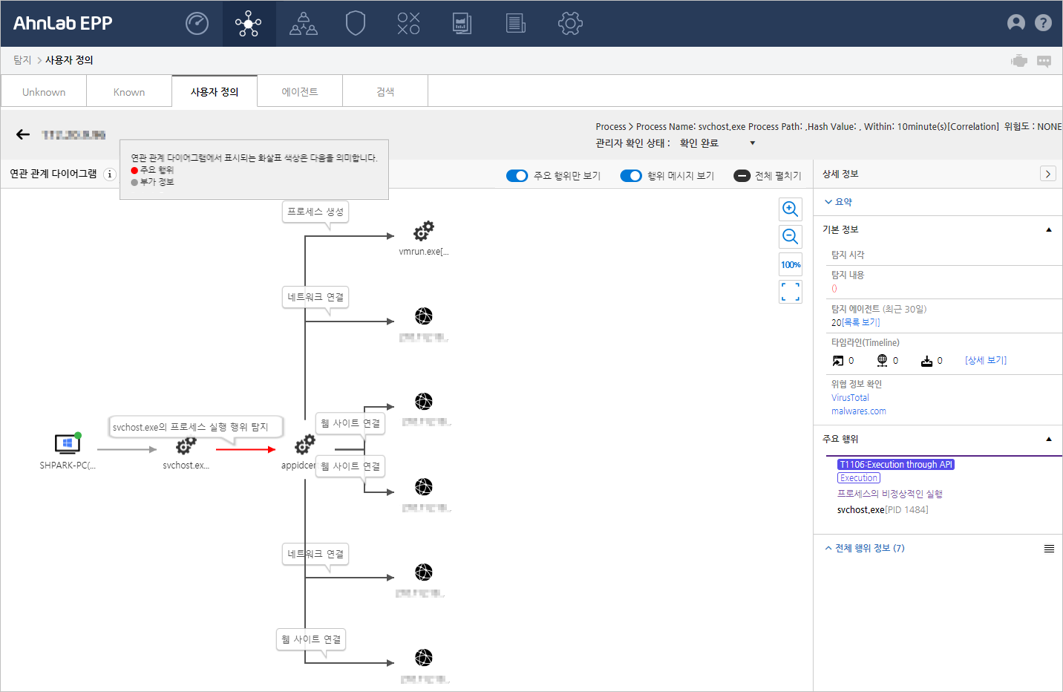Fit diagram to screen with fullscreen icon
The height and width of the screenshot is (692, 1063).
790,291
